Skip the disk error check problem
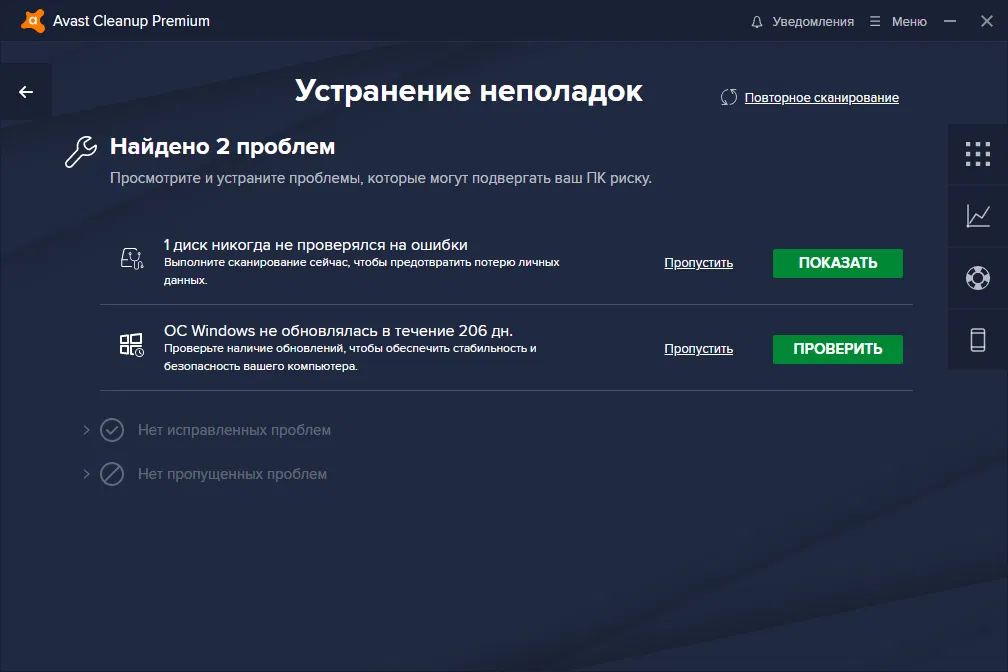1008x672 pixels. point(698,262)
